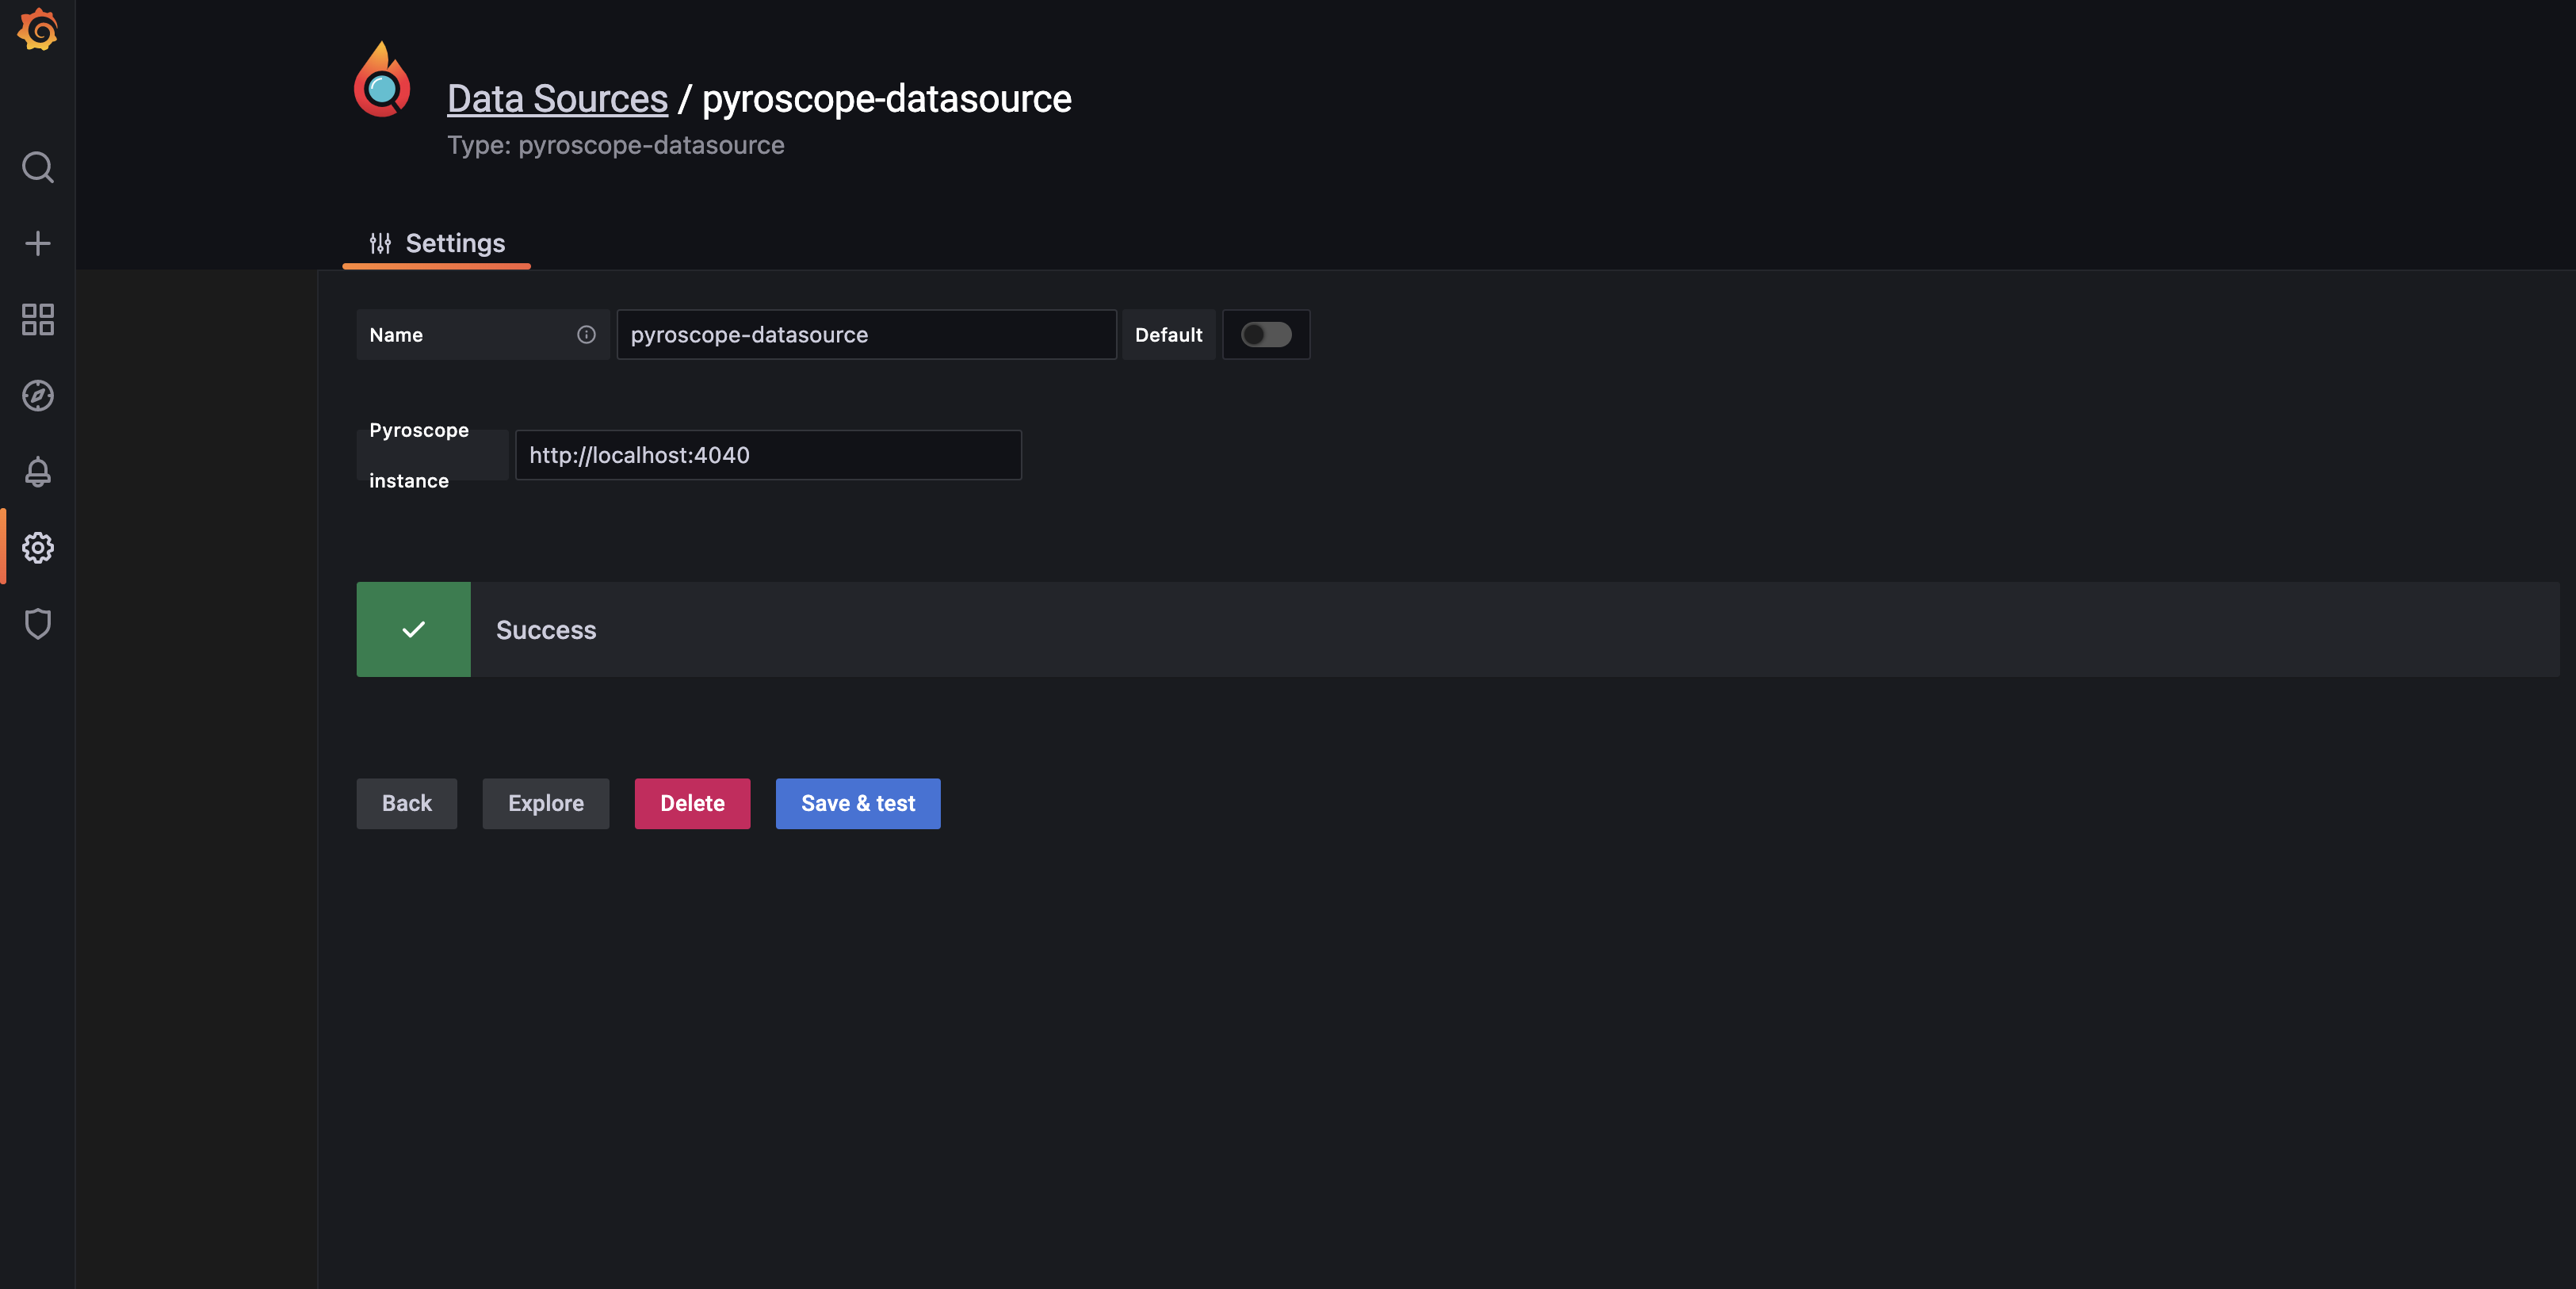Open the Alerting bell icon
Screen dimensions: 2576x1289
(37, 471)
